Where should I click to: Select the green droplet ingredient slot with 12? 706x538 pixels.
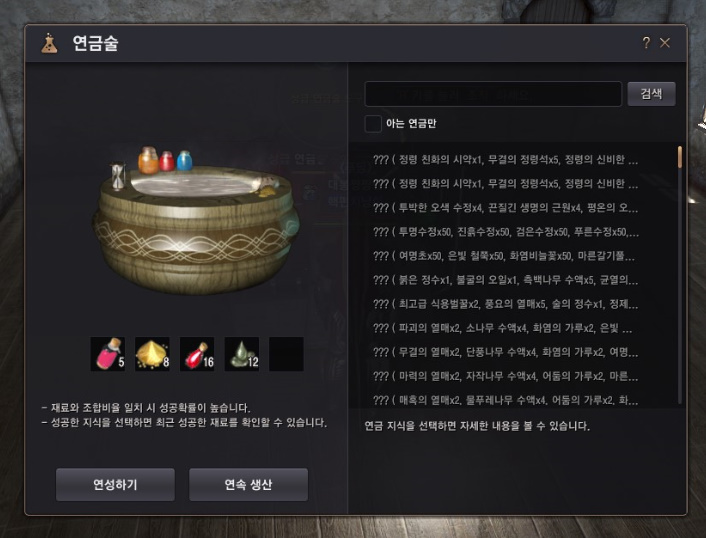242,354
